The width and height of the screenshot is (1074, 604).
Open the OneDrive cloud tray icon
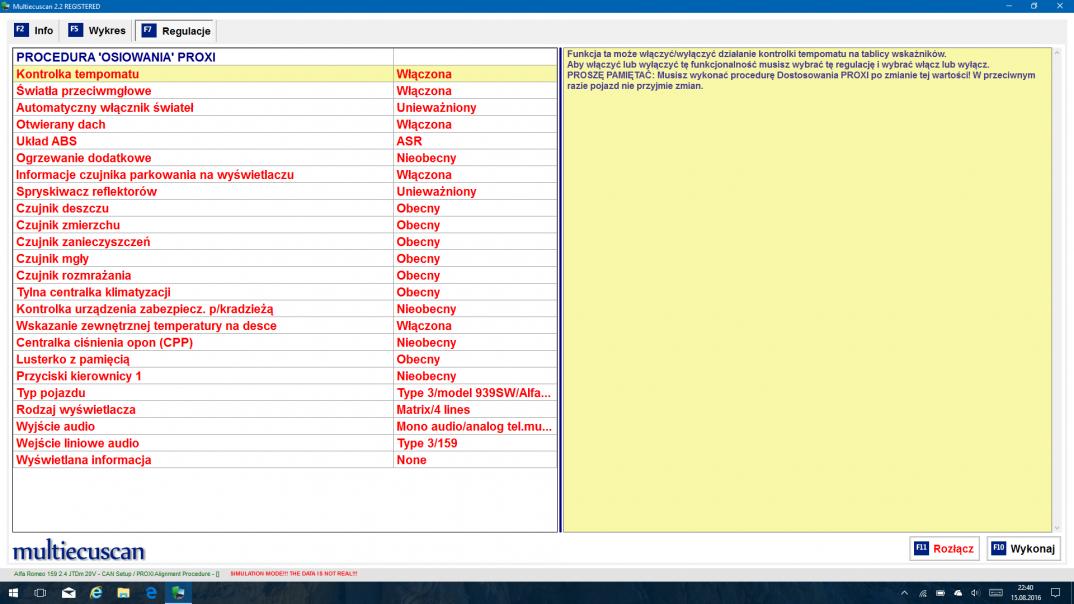pos(958,593)
